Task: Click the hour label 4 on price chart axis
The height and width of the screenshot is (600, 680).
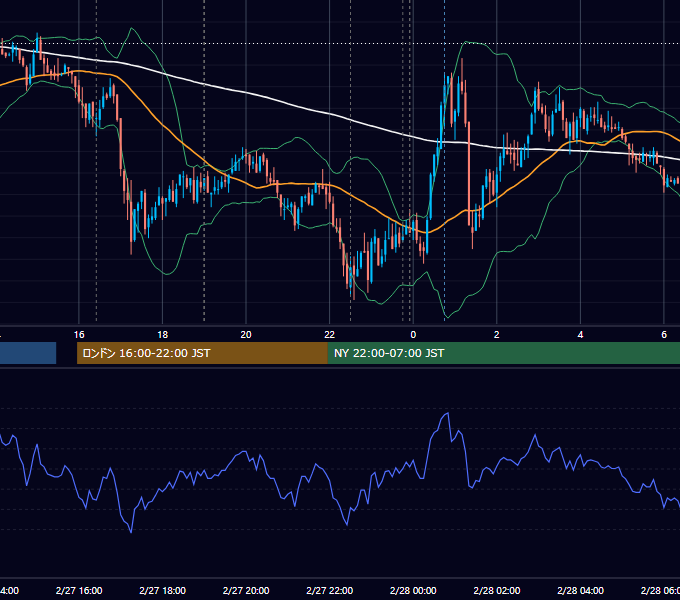Action: [580, 335]
